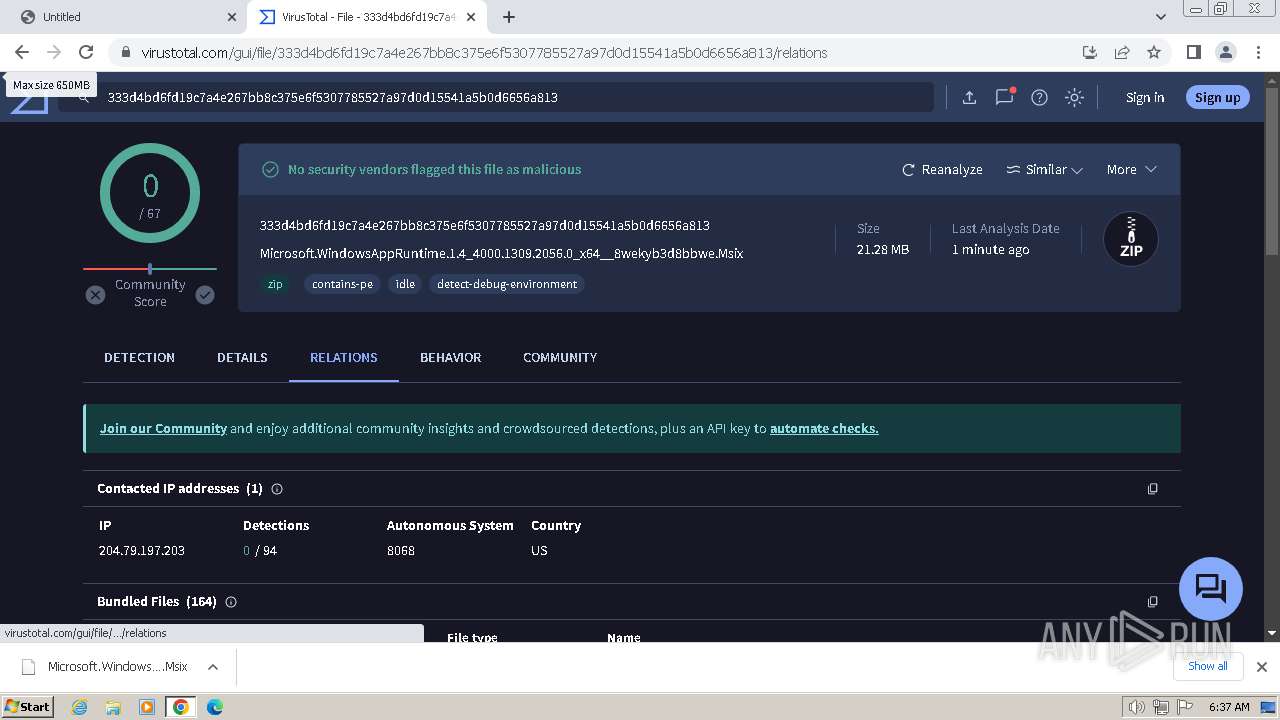Screen dimensions: 1280x720
Task: Click the install/download icon in address bar
Action: [x=1090, y=52]
